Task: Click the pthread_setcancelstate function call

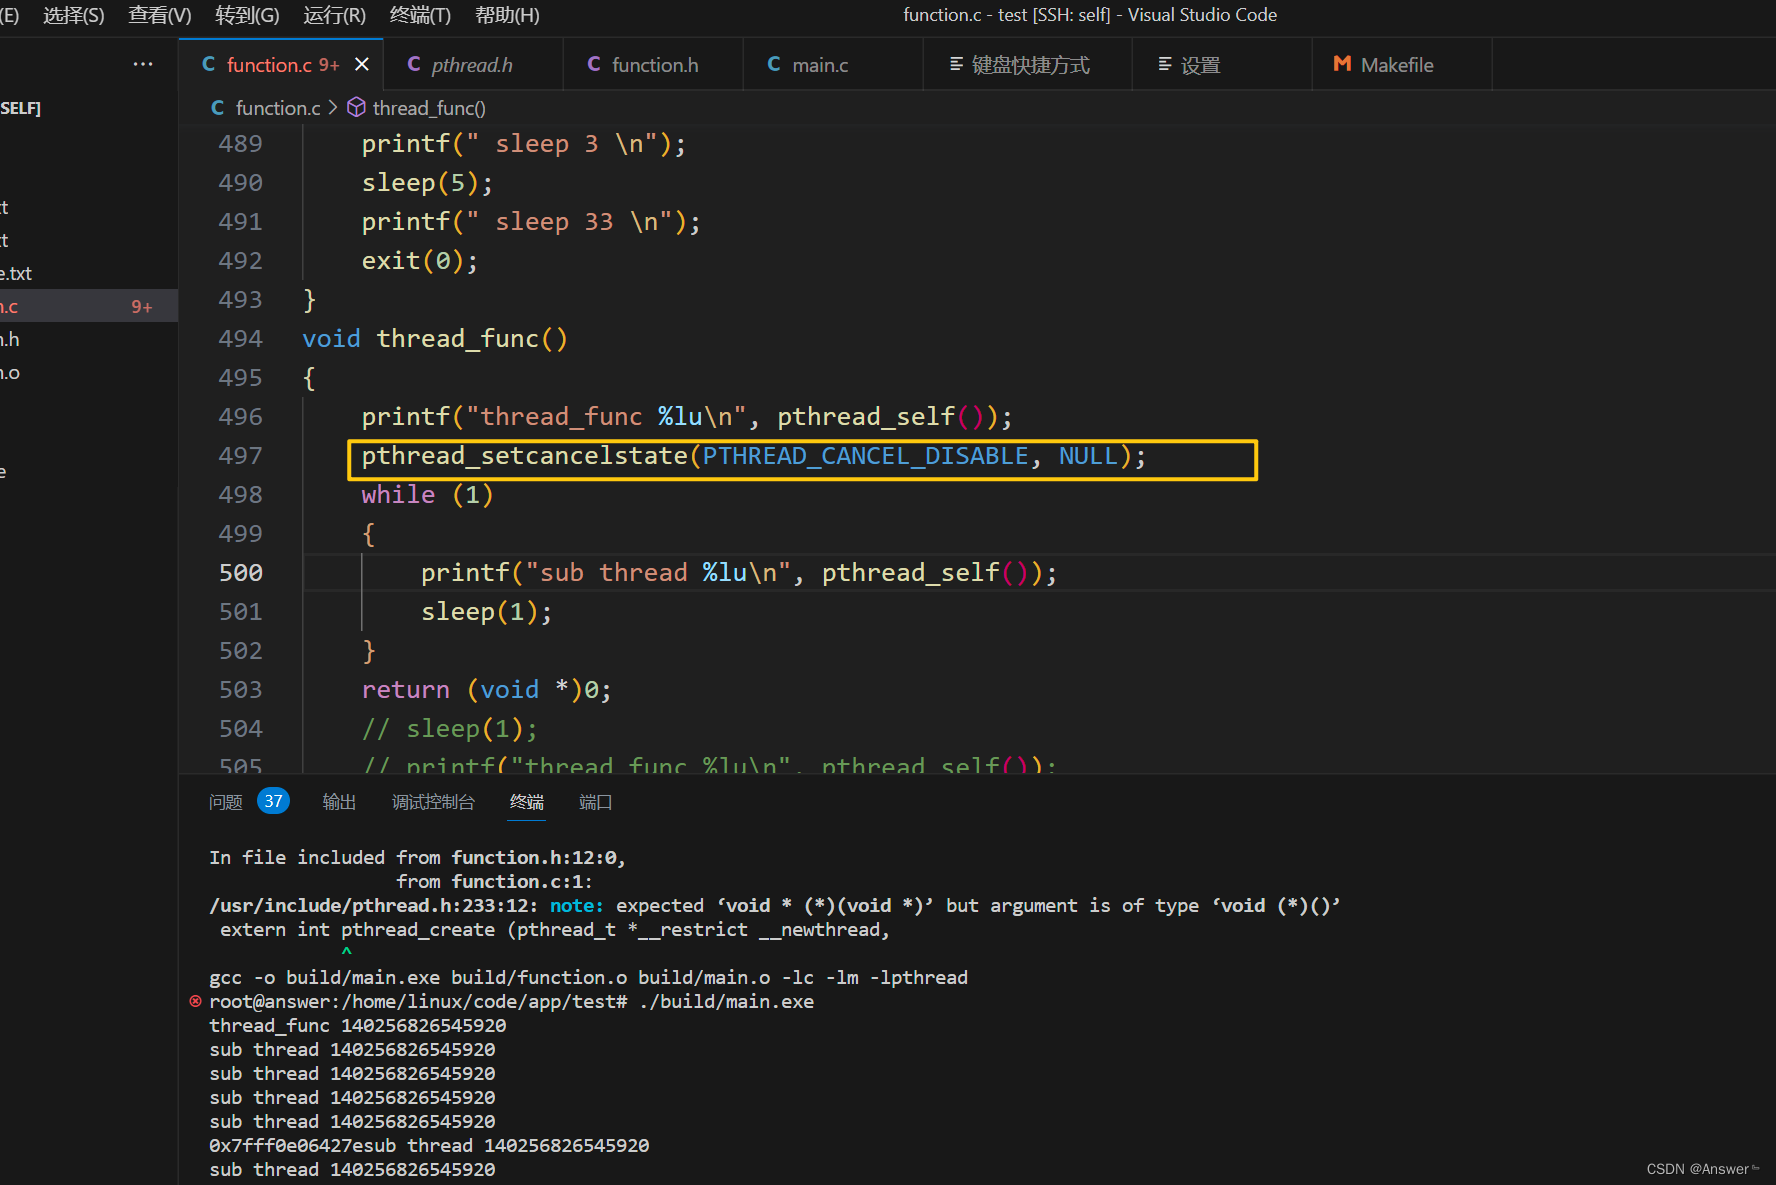Action: 525,456
